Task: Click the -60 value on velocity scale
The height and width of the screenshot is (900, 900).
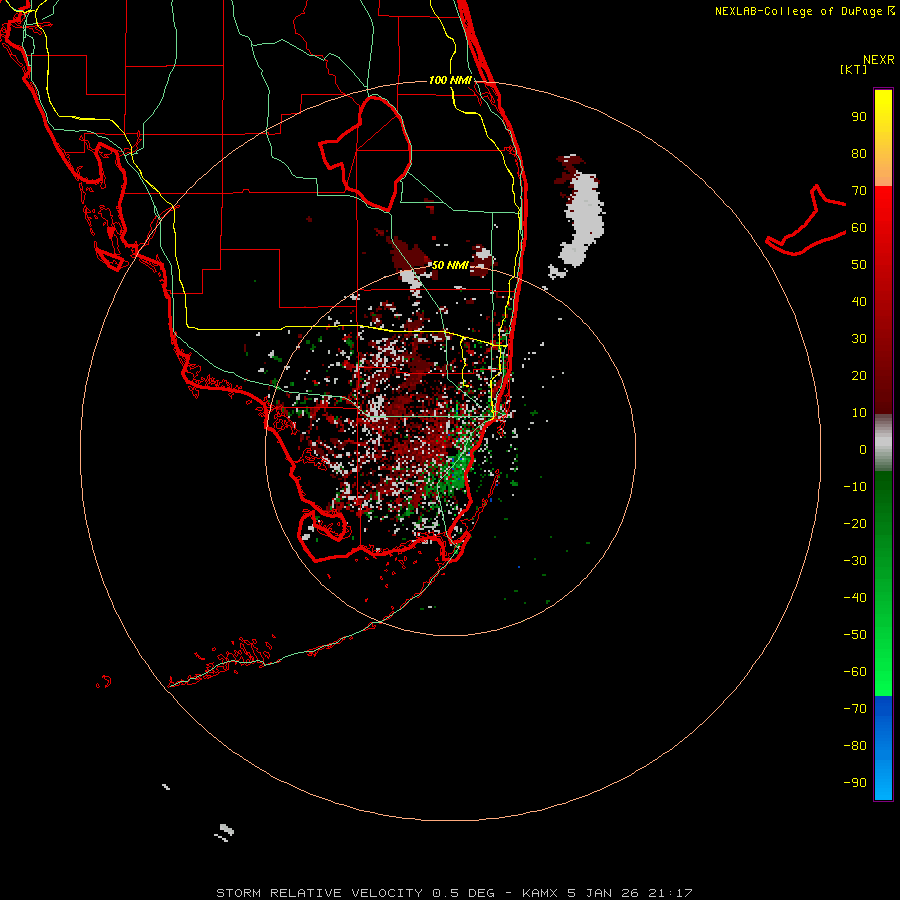Action: point(855,672)
